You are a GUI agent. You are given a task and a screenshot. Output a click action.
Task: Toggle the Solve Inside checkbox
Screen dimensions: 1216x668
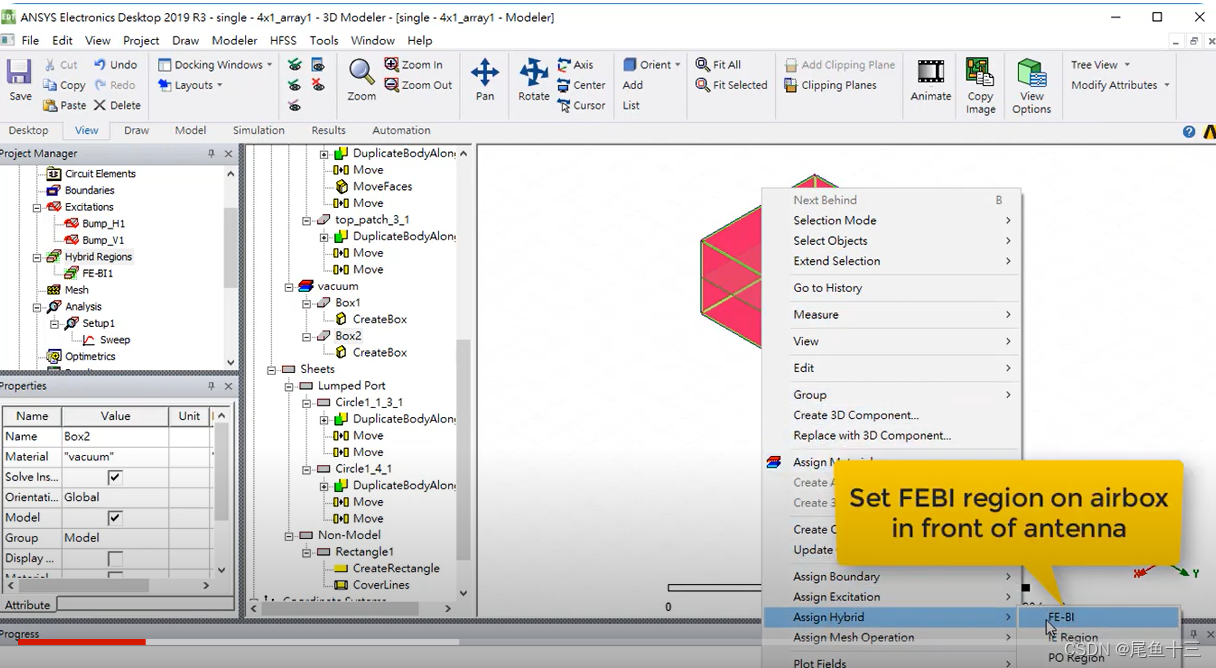[x=115, y=477]
